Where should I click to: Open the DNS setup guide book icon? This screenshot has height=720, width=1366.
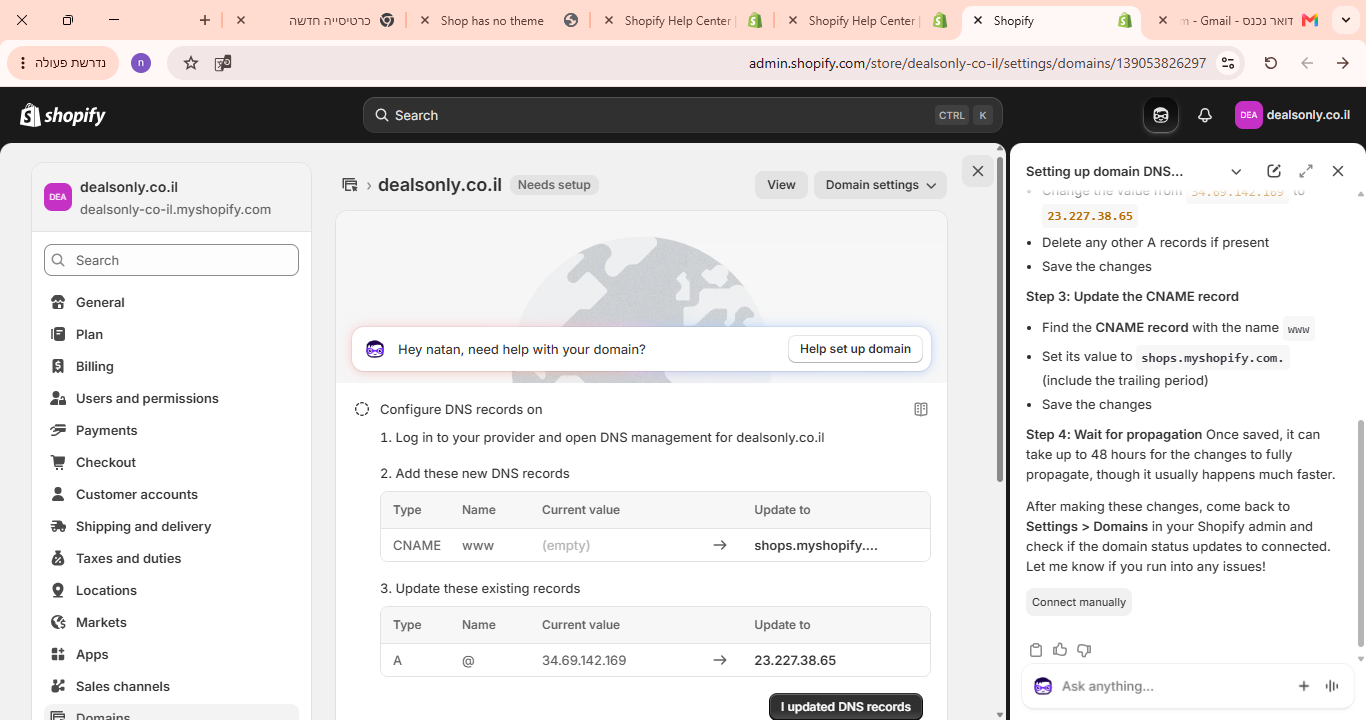tap(921, 409)
